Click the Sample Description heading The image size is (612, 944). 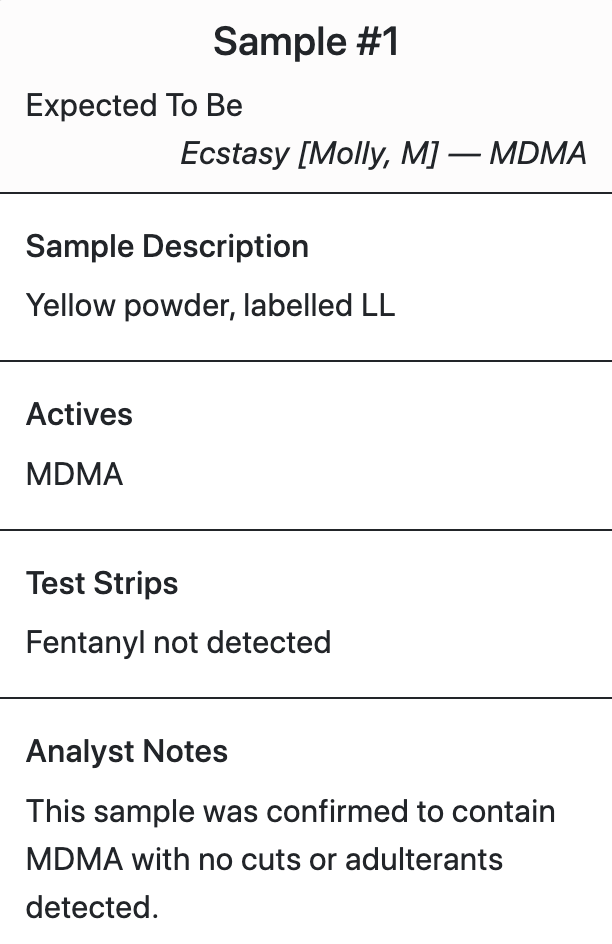[x=167, y=247]
